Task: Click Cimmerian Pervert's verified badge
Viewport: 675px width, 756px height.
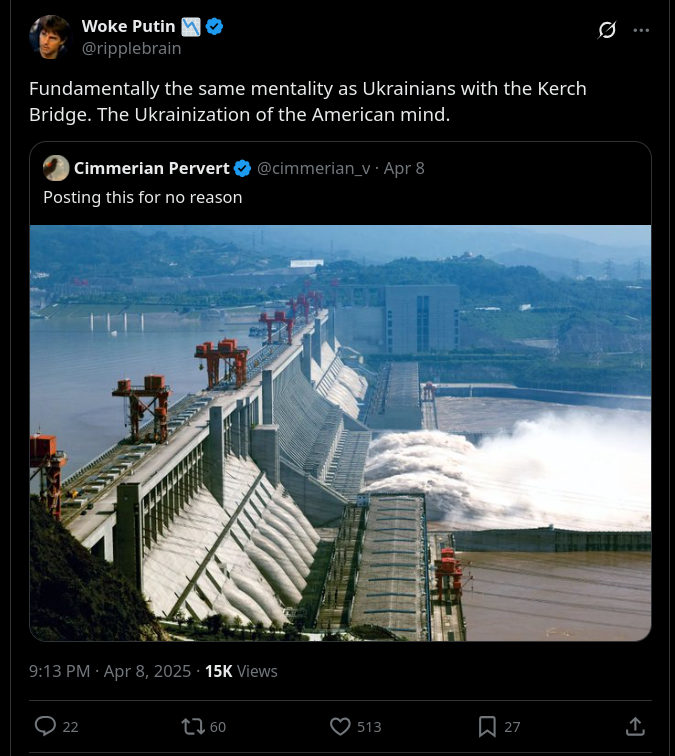Action: 243,168
